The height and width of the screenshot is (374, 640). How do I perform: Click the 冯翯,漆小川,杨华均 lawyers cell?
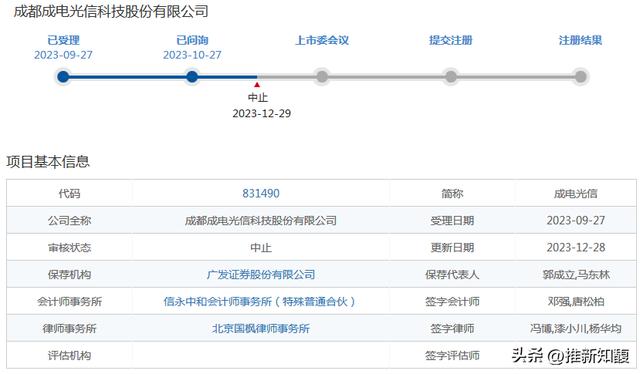[576, 328]
